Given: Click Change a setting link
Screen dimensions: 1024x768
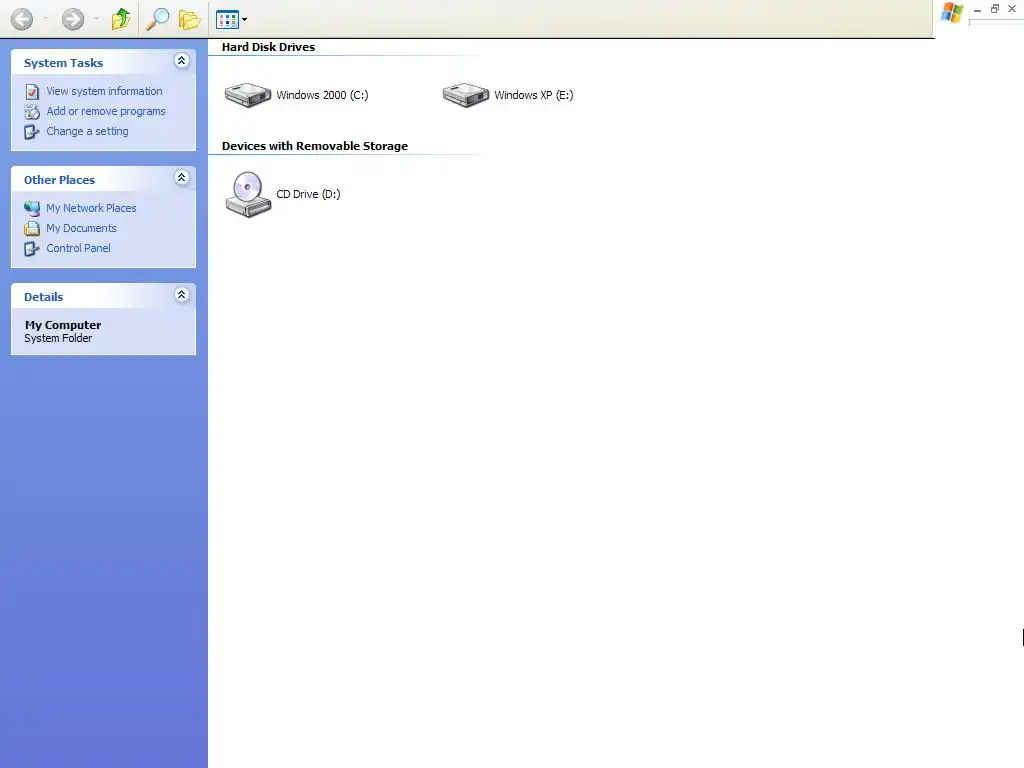Looking at the screenshot, I should click(88, 131).
